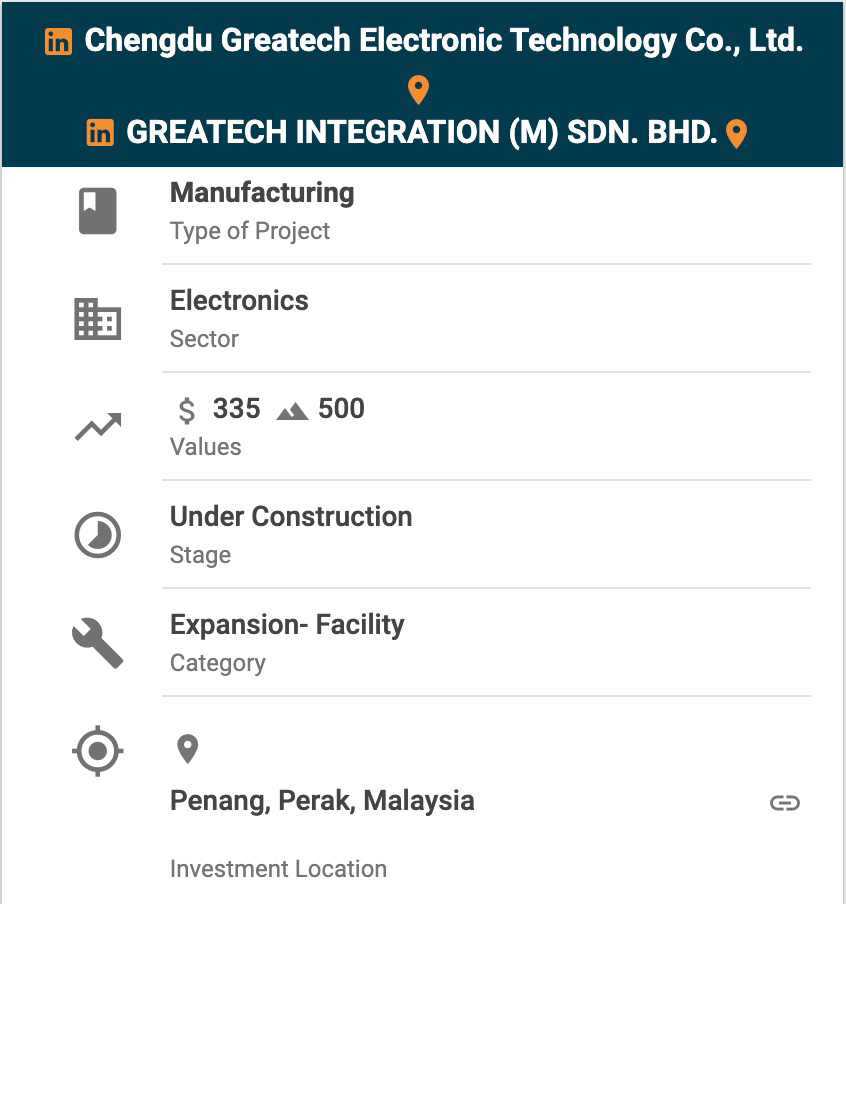Image resolution: width=846 pixels, height=1104 pixels.
Task: Open LinkedIn page for Chengdu Greatech
Action: [59, 41]
